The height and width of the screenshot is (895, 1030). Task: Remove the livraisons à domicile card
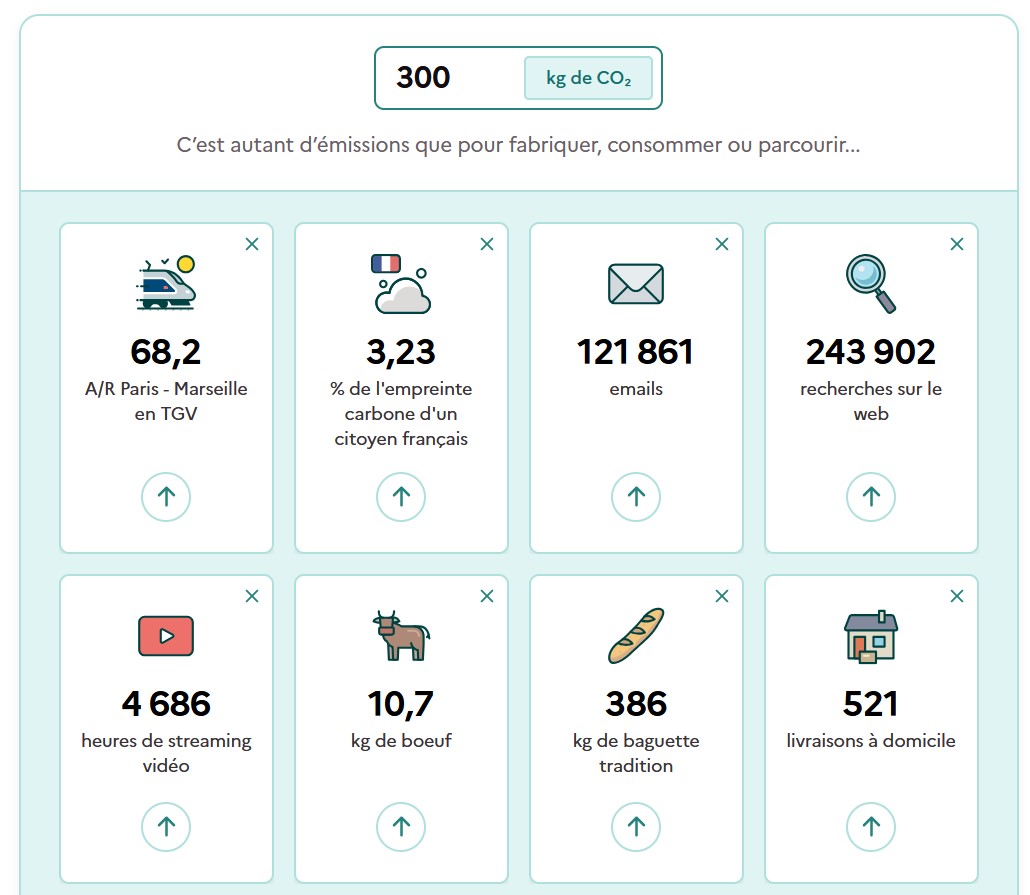957,596
